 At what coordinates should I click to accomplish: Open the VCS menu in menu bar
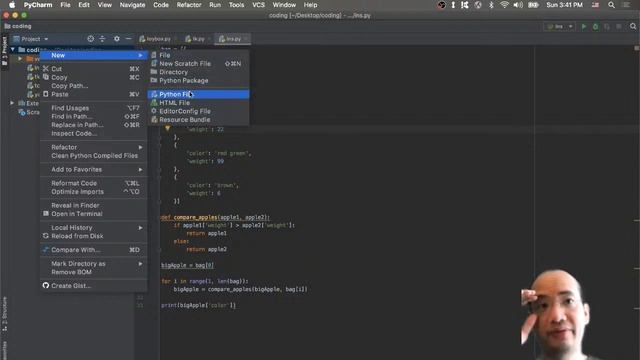tap(258, 5)
